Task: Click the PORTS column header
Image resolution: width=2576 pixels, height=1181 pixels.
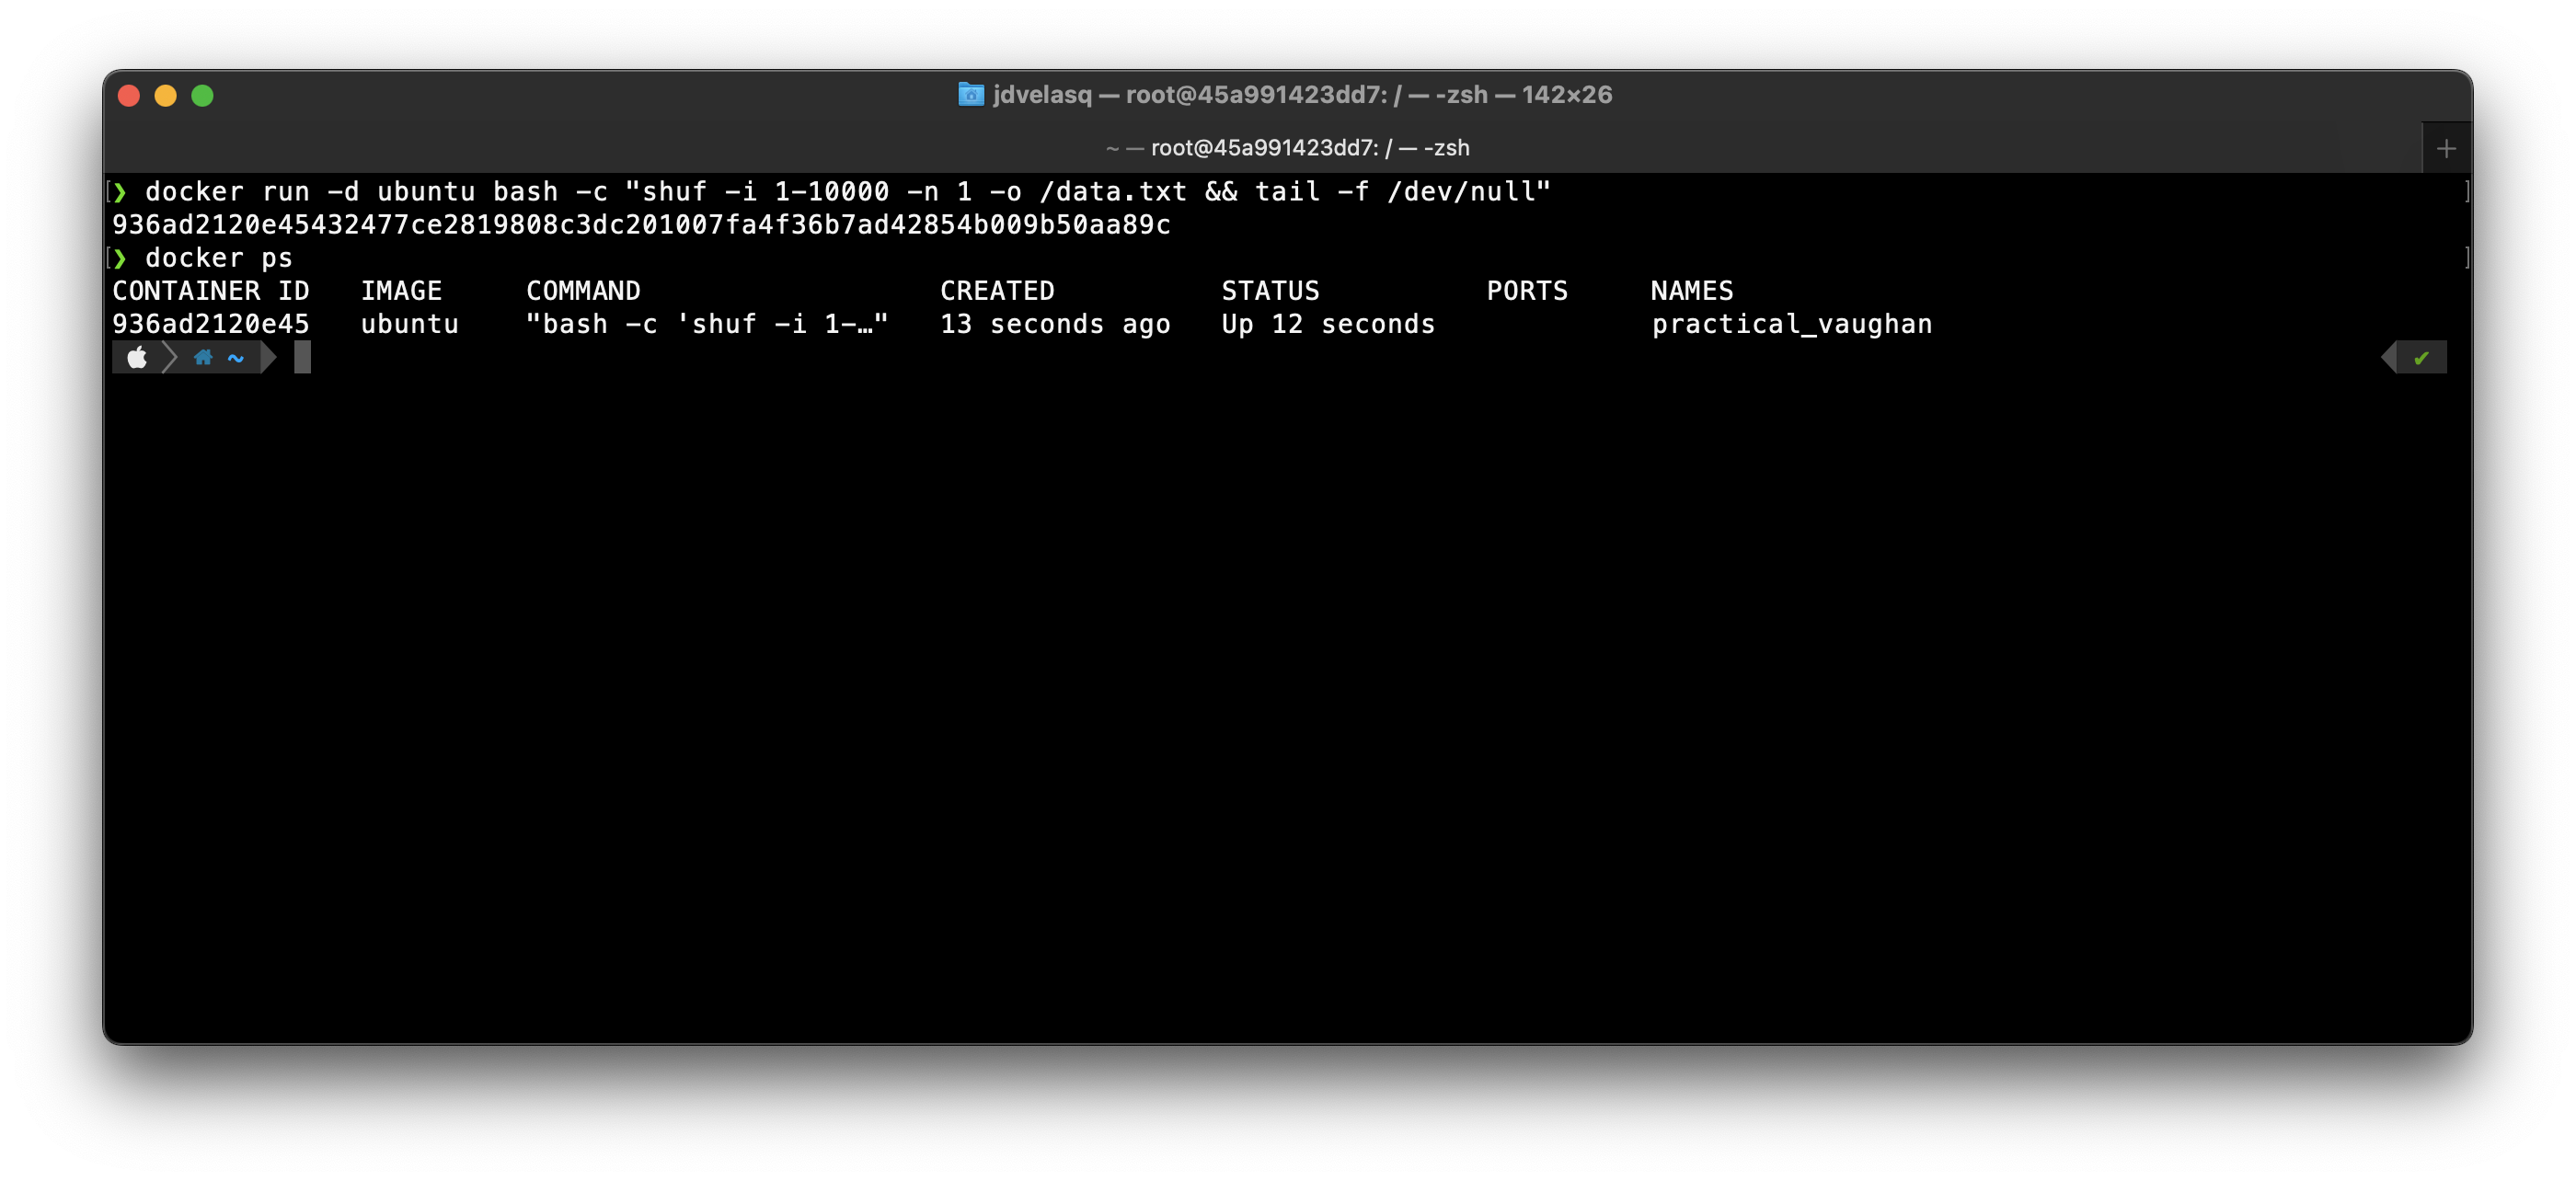Action: (1527, 290)
